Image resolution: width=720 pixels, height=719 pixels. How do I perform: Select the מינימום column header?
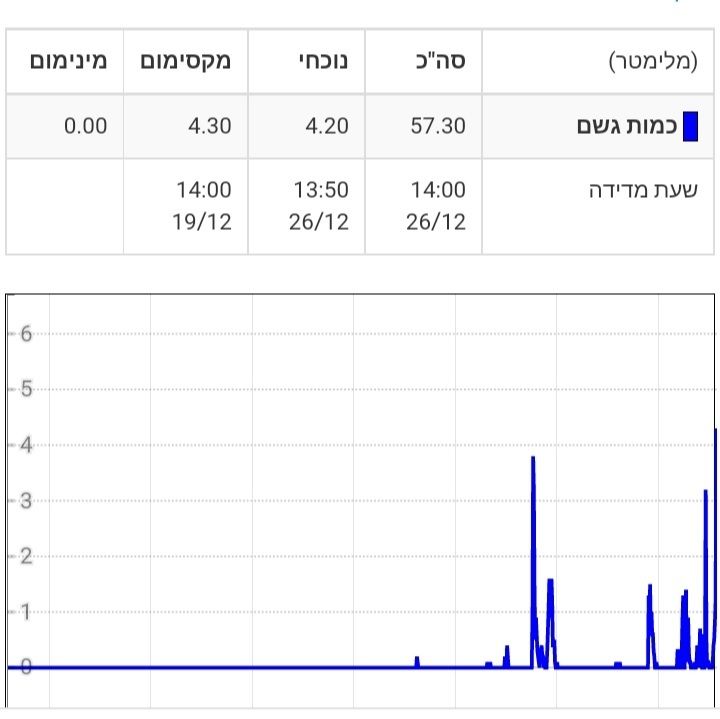(x=68, y=61)
